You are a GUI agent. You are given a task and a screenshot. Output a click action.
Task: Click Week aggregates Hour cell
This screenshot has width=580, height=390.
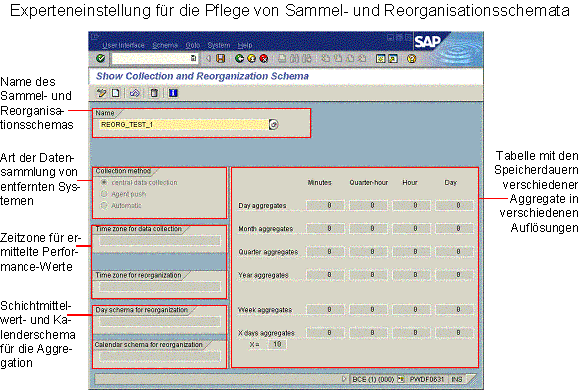pos(411,309)
